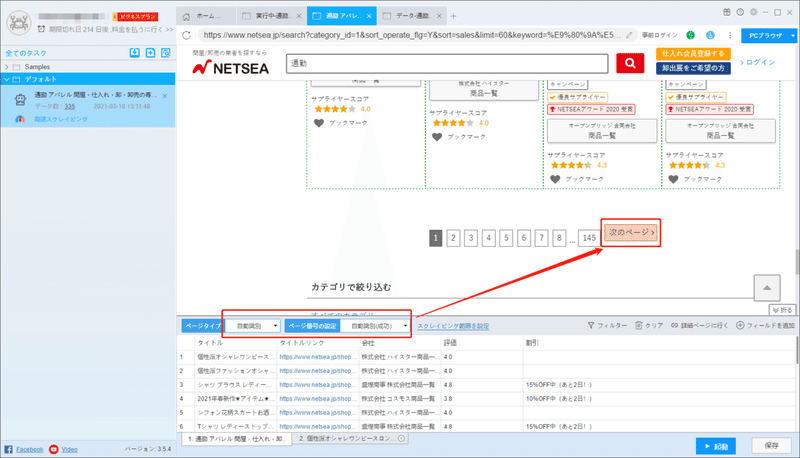
Task: Click the data count 335 link
Action: pos(70,107)
